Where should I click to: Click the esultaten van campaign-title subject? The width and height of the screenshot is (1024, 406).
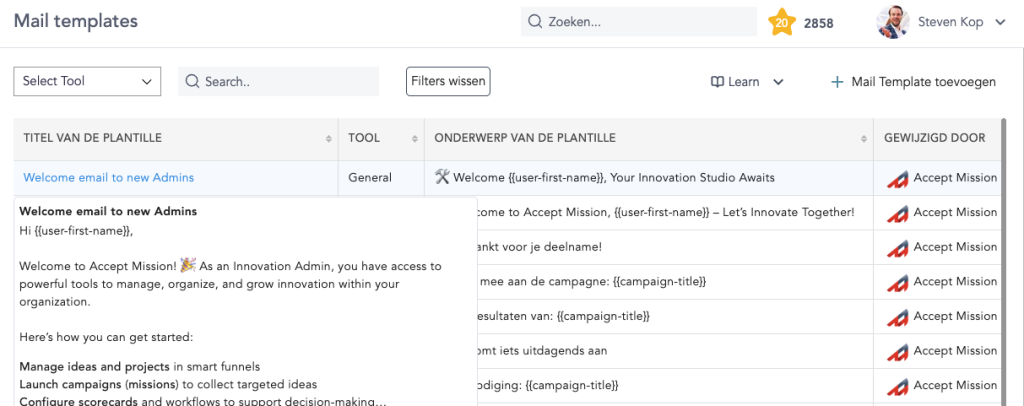point(565,316)
